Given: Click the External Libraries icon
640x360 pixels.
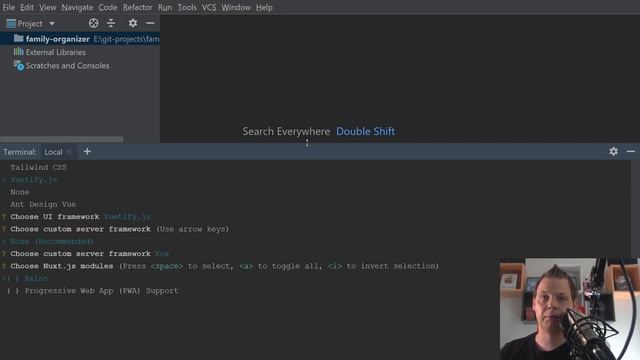Looking at the screenshot, I should 18,51.
